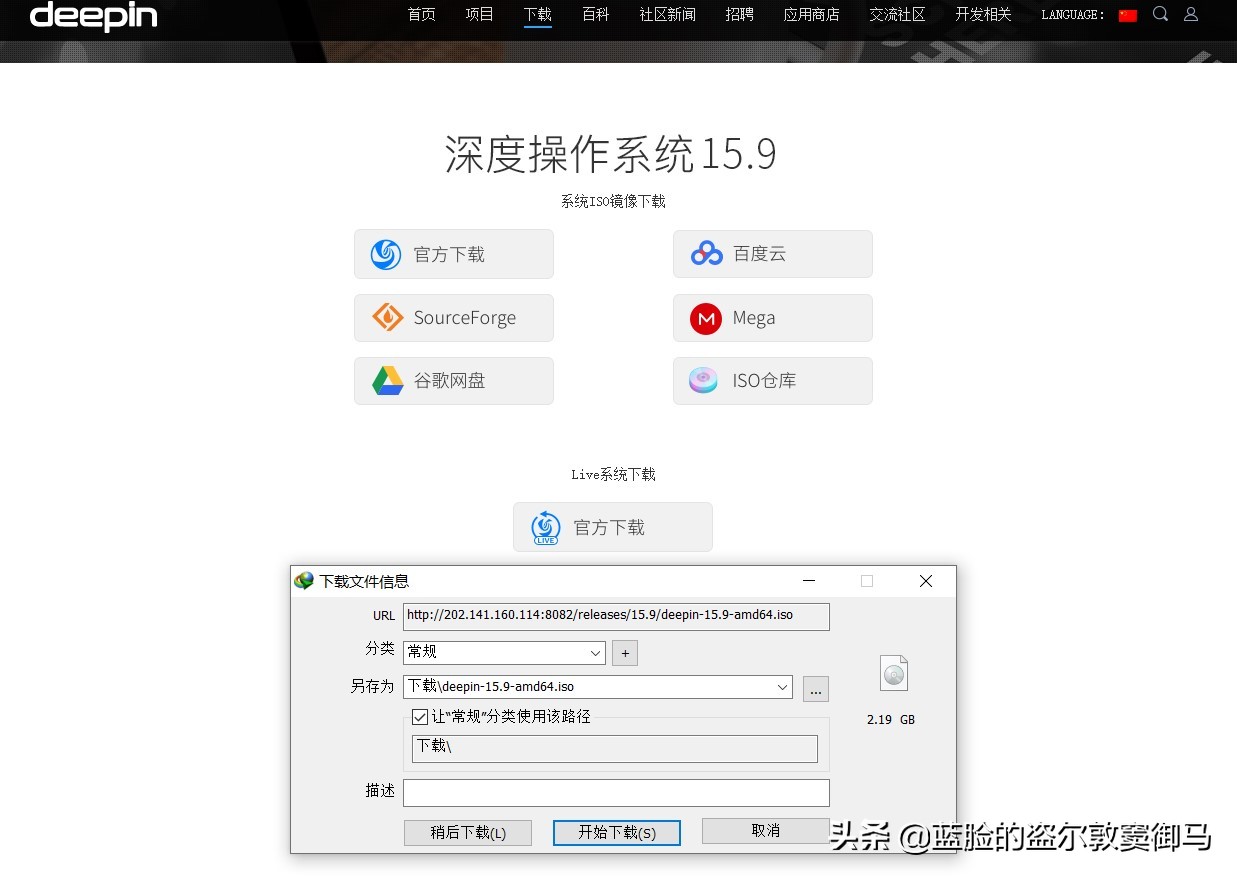Click 稍后下载(L) to download later

point(467,832)
